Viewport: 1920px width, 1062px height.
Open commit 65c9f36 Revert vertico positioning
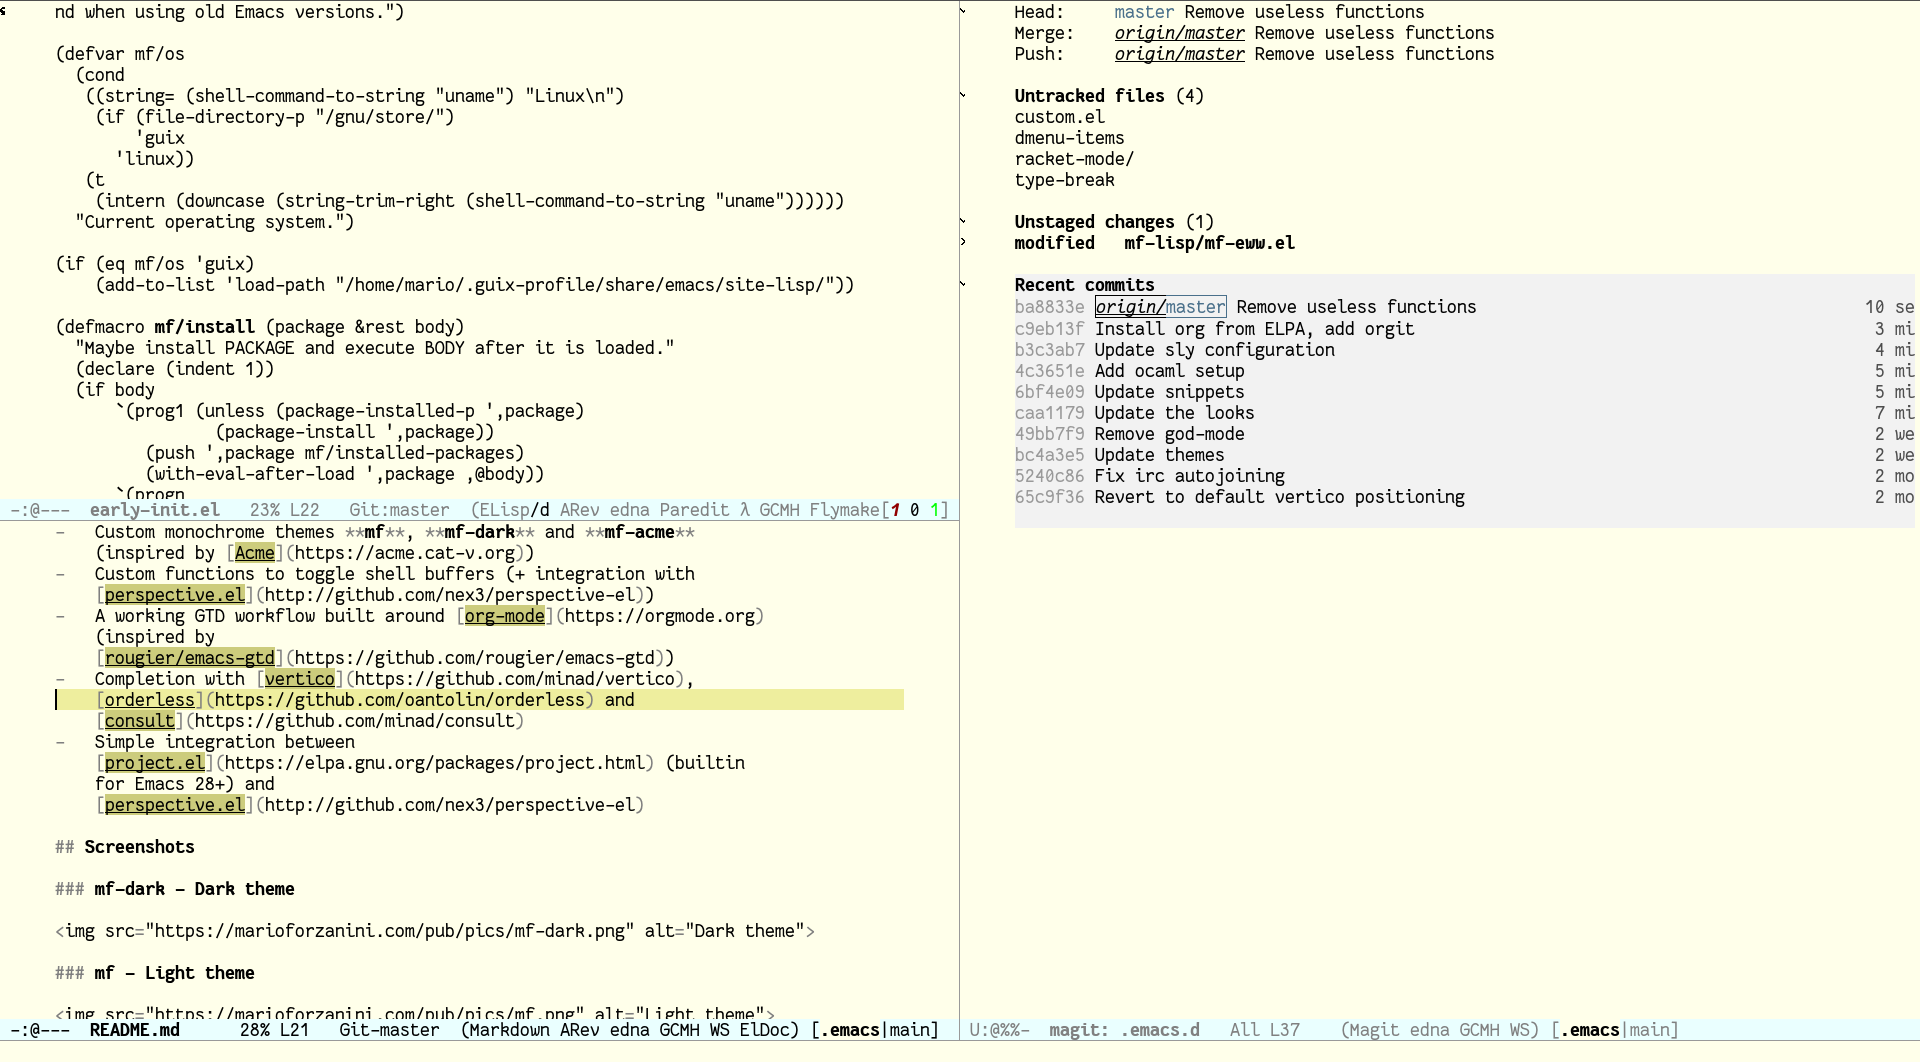pos(1464,497)
